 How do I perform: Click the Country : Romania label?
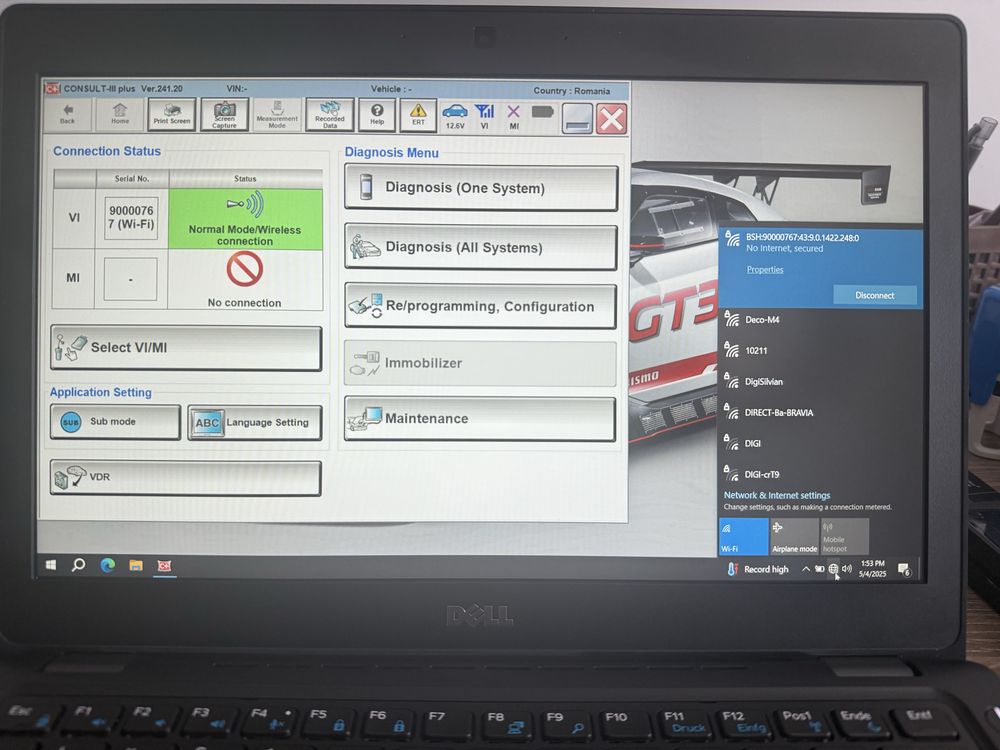click(x=571, y=91)
